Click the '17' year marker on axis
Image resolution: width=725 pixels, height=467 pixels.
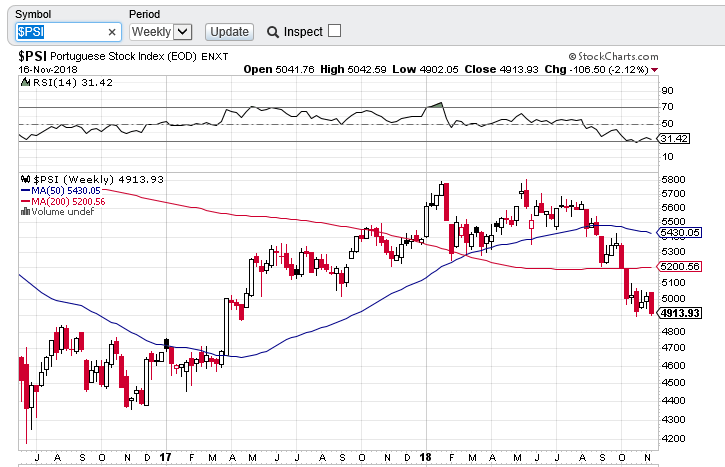166,457
